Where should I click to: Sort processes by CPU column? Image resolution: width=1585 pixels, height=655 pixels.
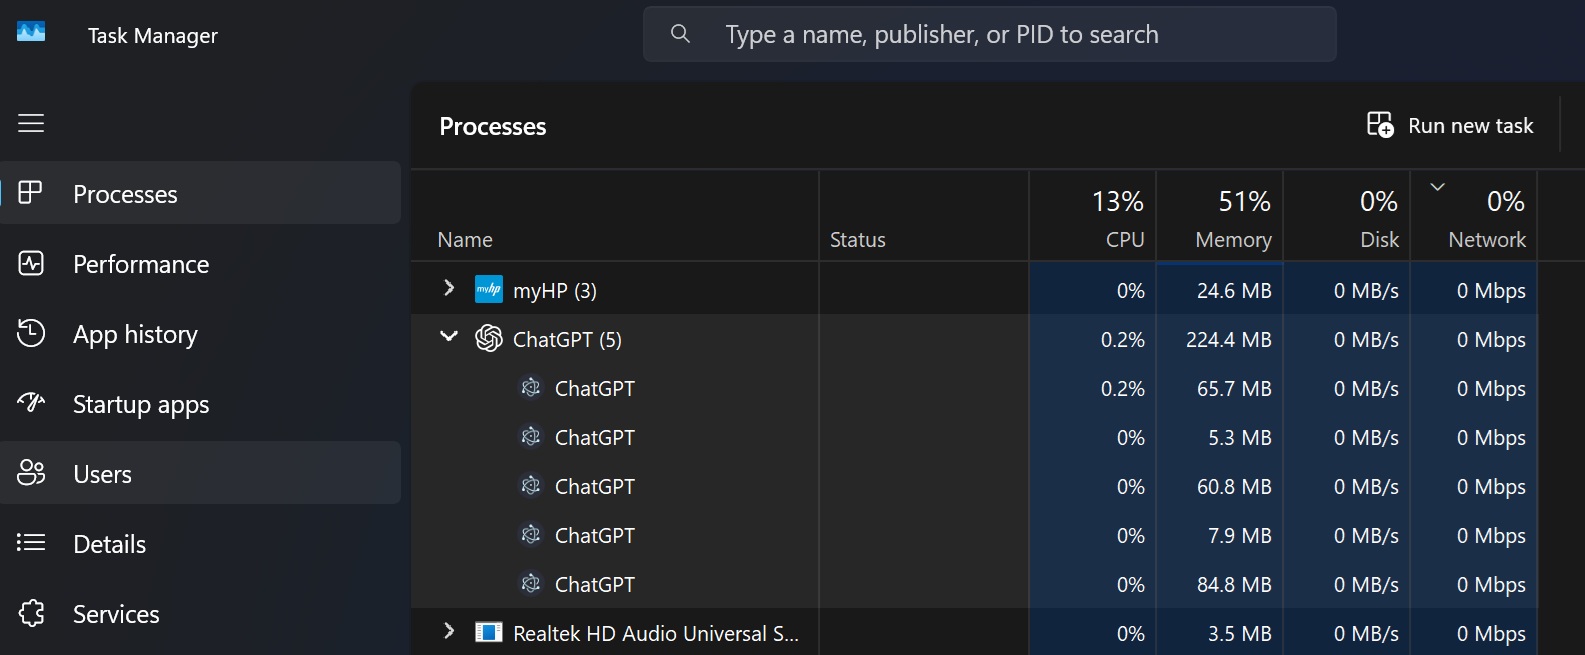pyautogui.click(x=1117, y=218)
